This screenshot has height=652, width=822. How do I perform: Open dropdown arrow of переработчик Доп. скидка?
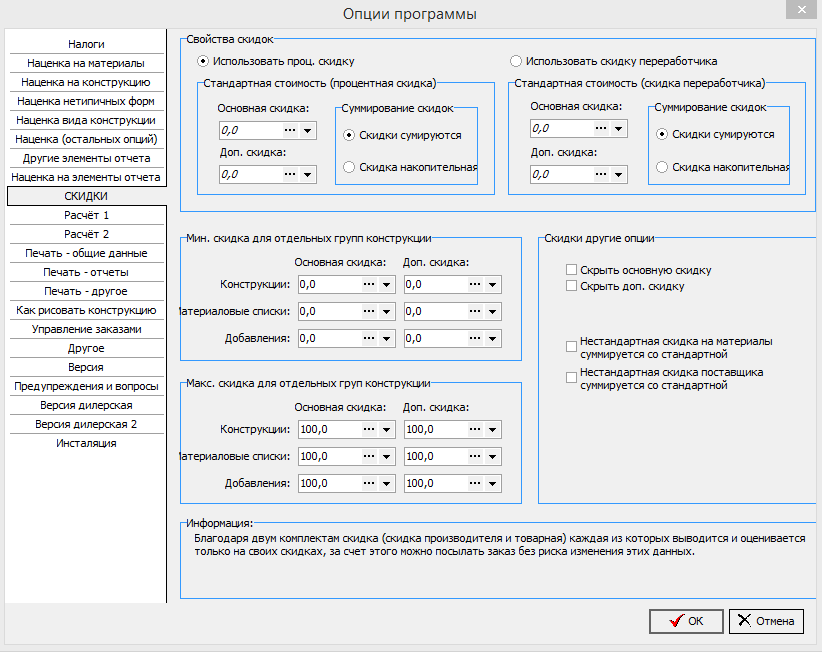pyautogui.click(x=619, y=174)
